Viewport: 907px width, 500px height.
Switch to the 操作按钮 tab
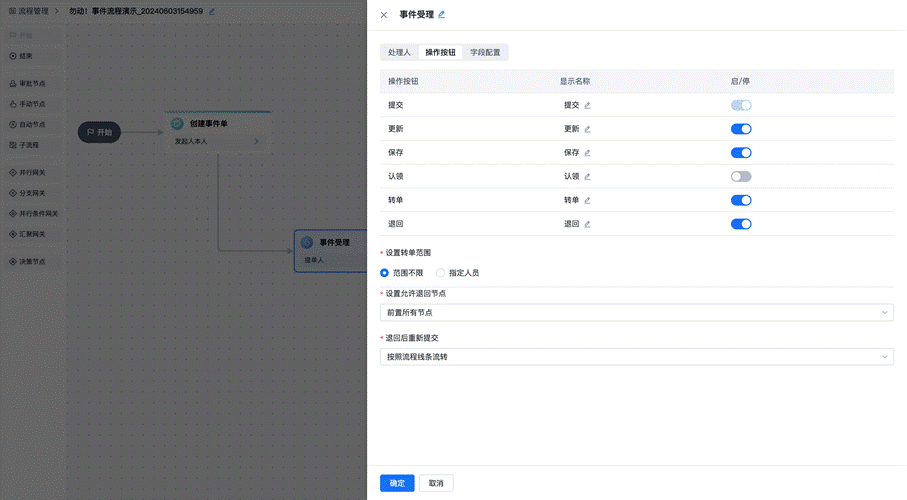(x=440, y=52)
